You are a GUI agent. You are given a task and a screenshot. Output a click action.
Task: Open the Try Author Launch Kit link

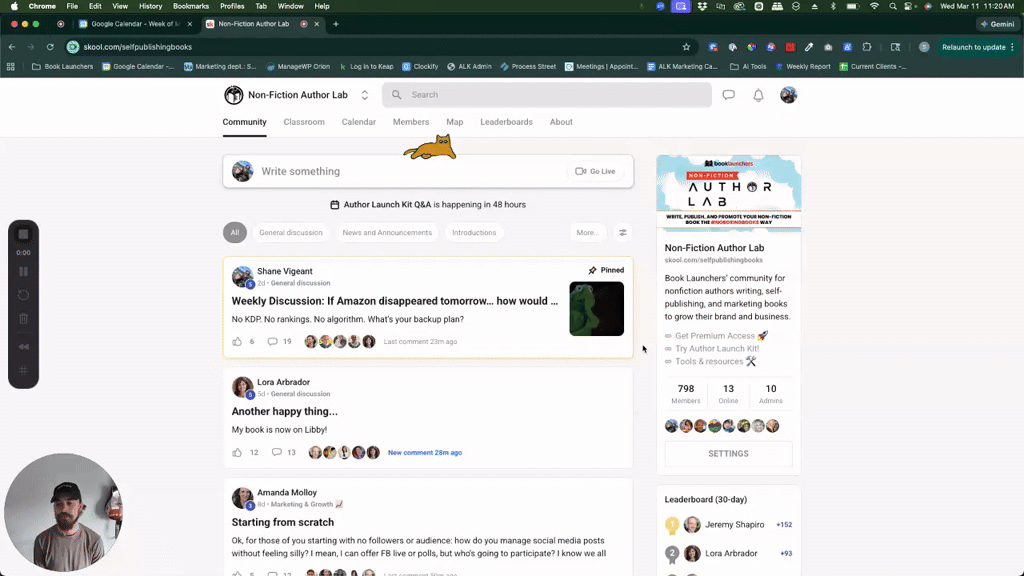(716, 348)
